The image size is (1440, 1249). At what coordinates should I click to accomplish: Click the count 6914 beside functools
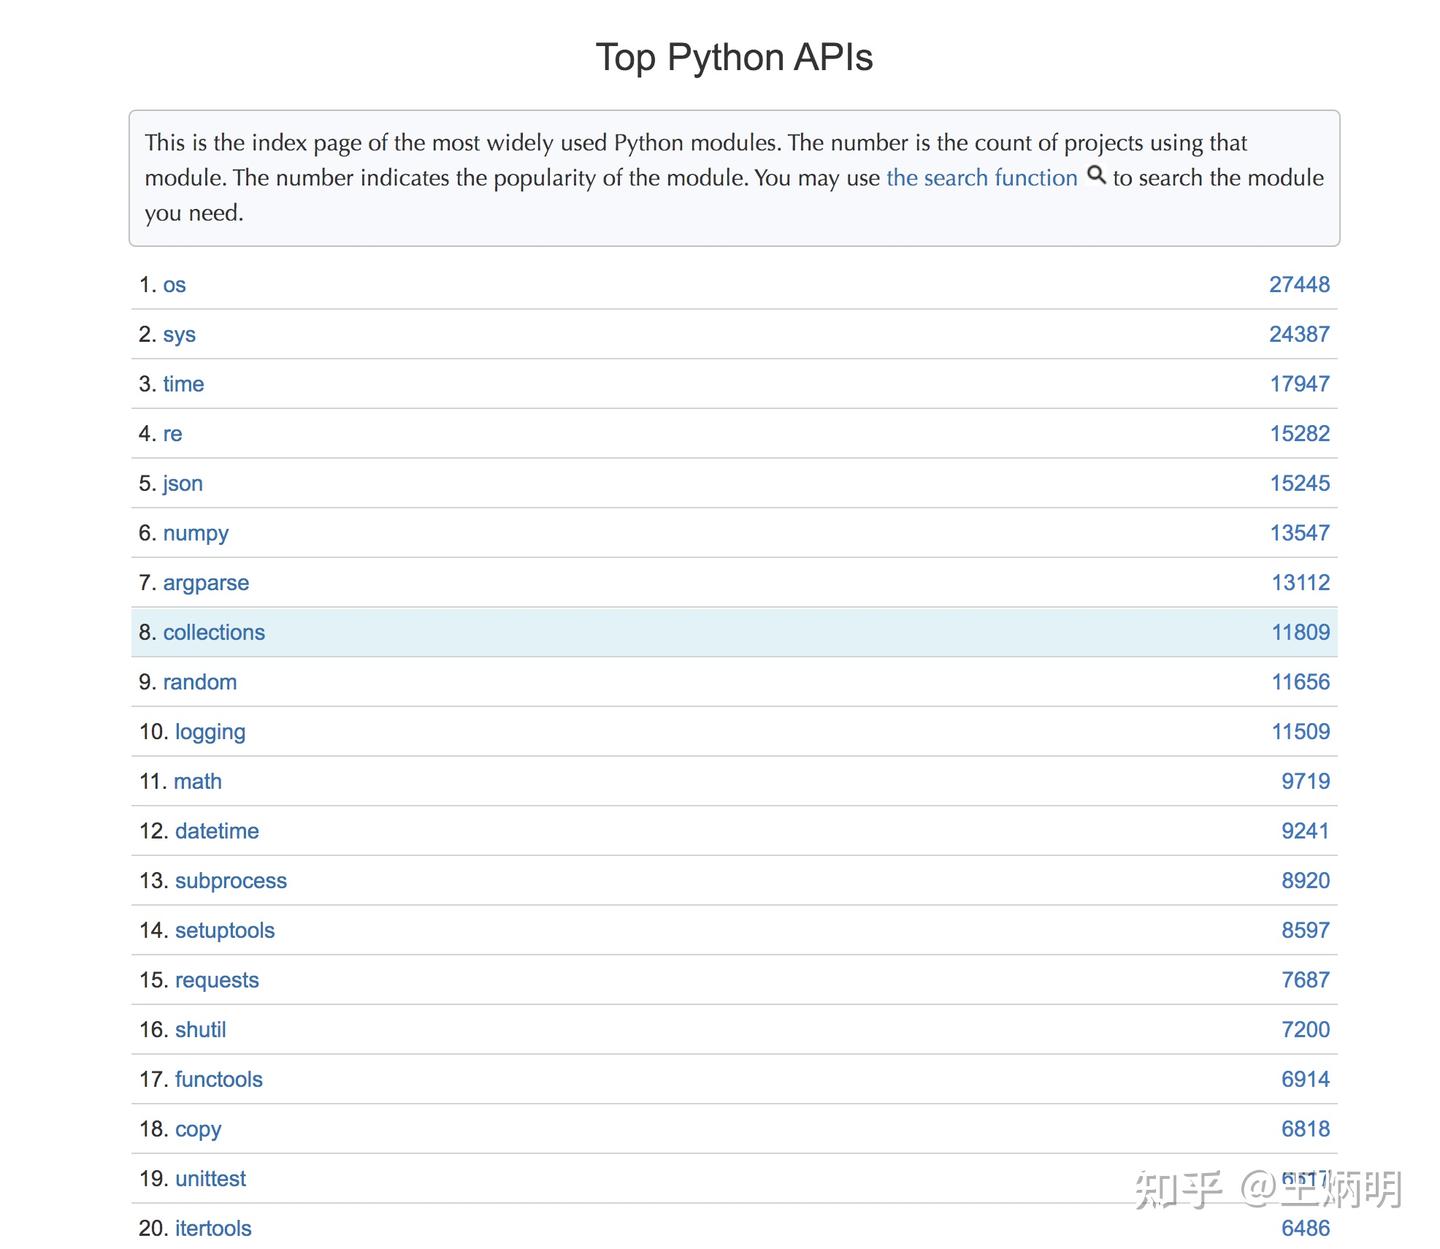pyautogui.click(x=1305, y=1079)
